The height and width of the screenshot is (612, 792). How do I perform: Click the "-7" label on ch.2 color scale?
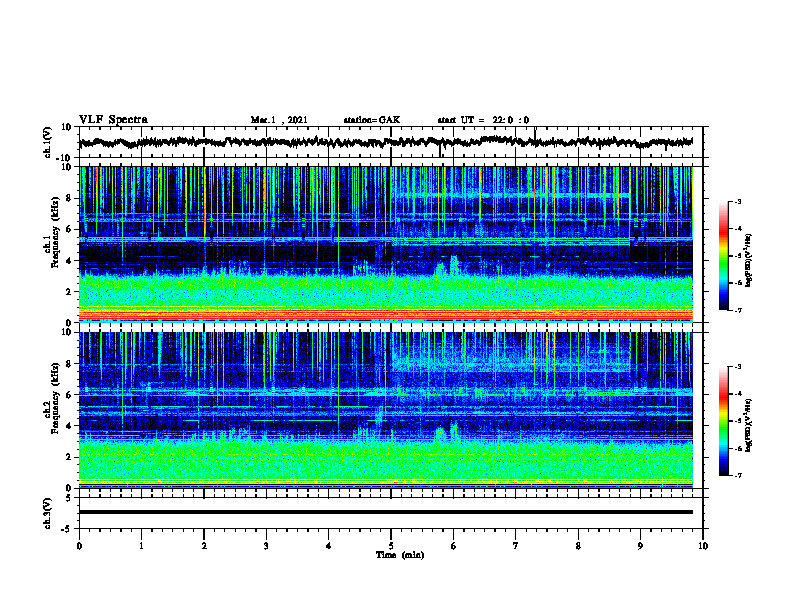738,476
